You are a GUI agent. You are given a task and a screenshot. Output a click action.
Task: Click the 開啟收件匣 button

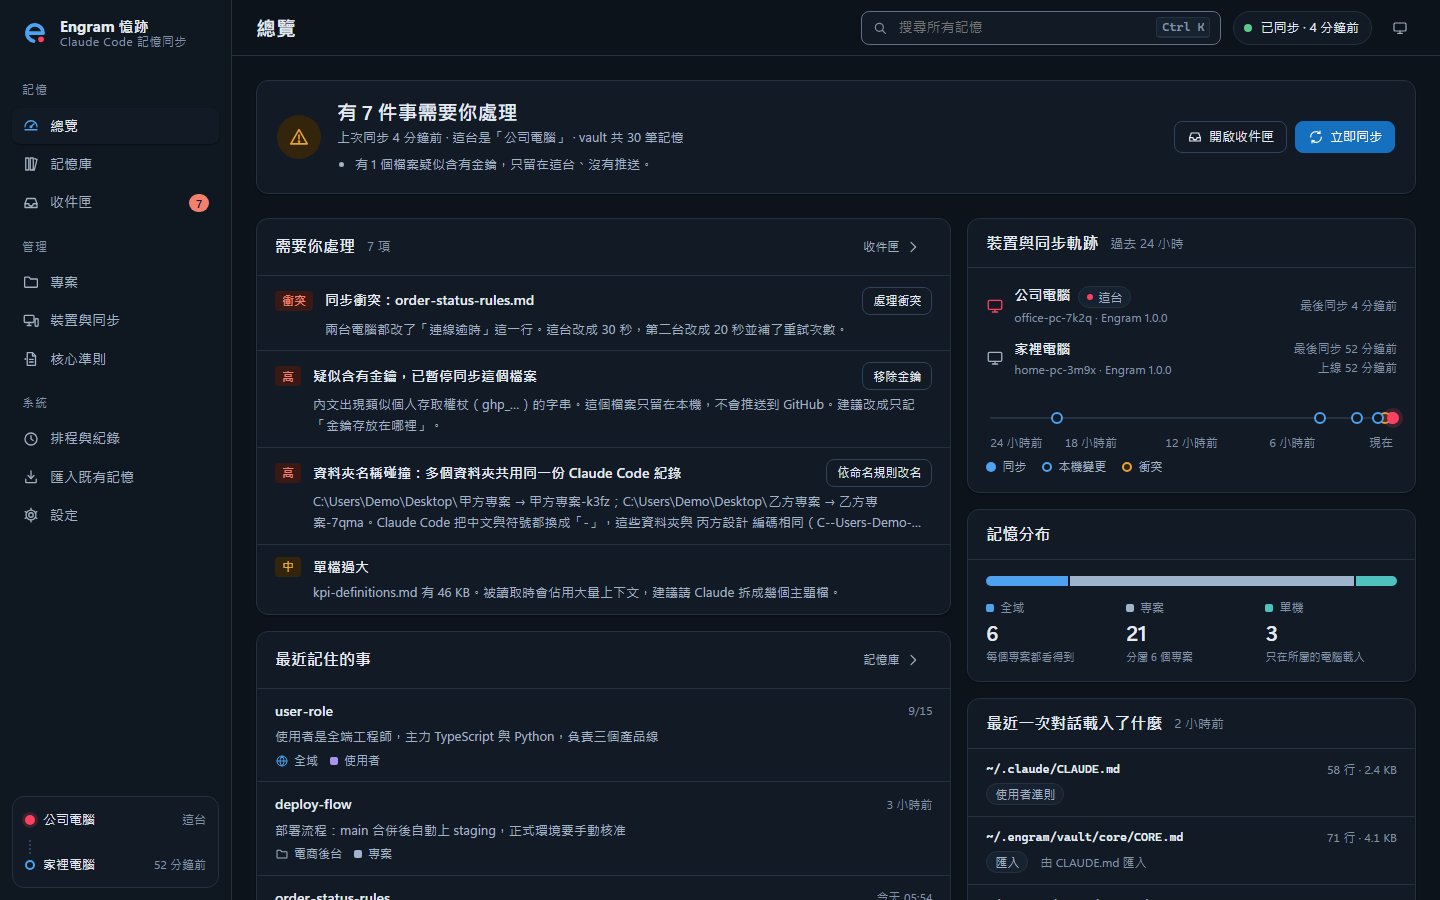pyautogui.click(x=1230, y=137)
